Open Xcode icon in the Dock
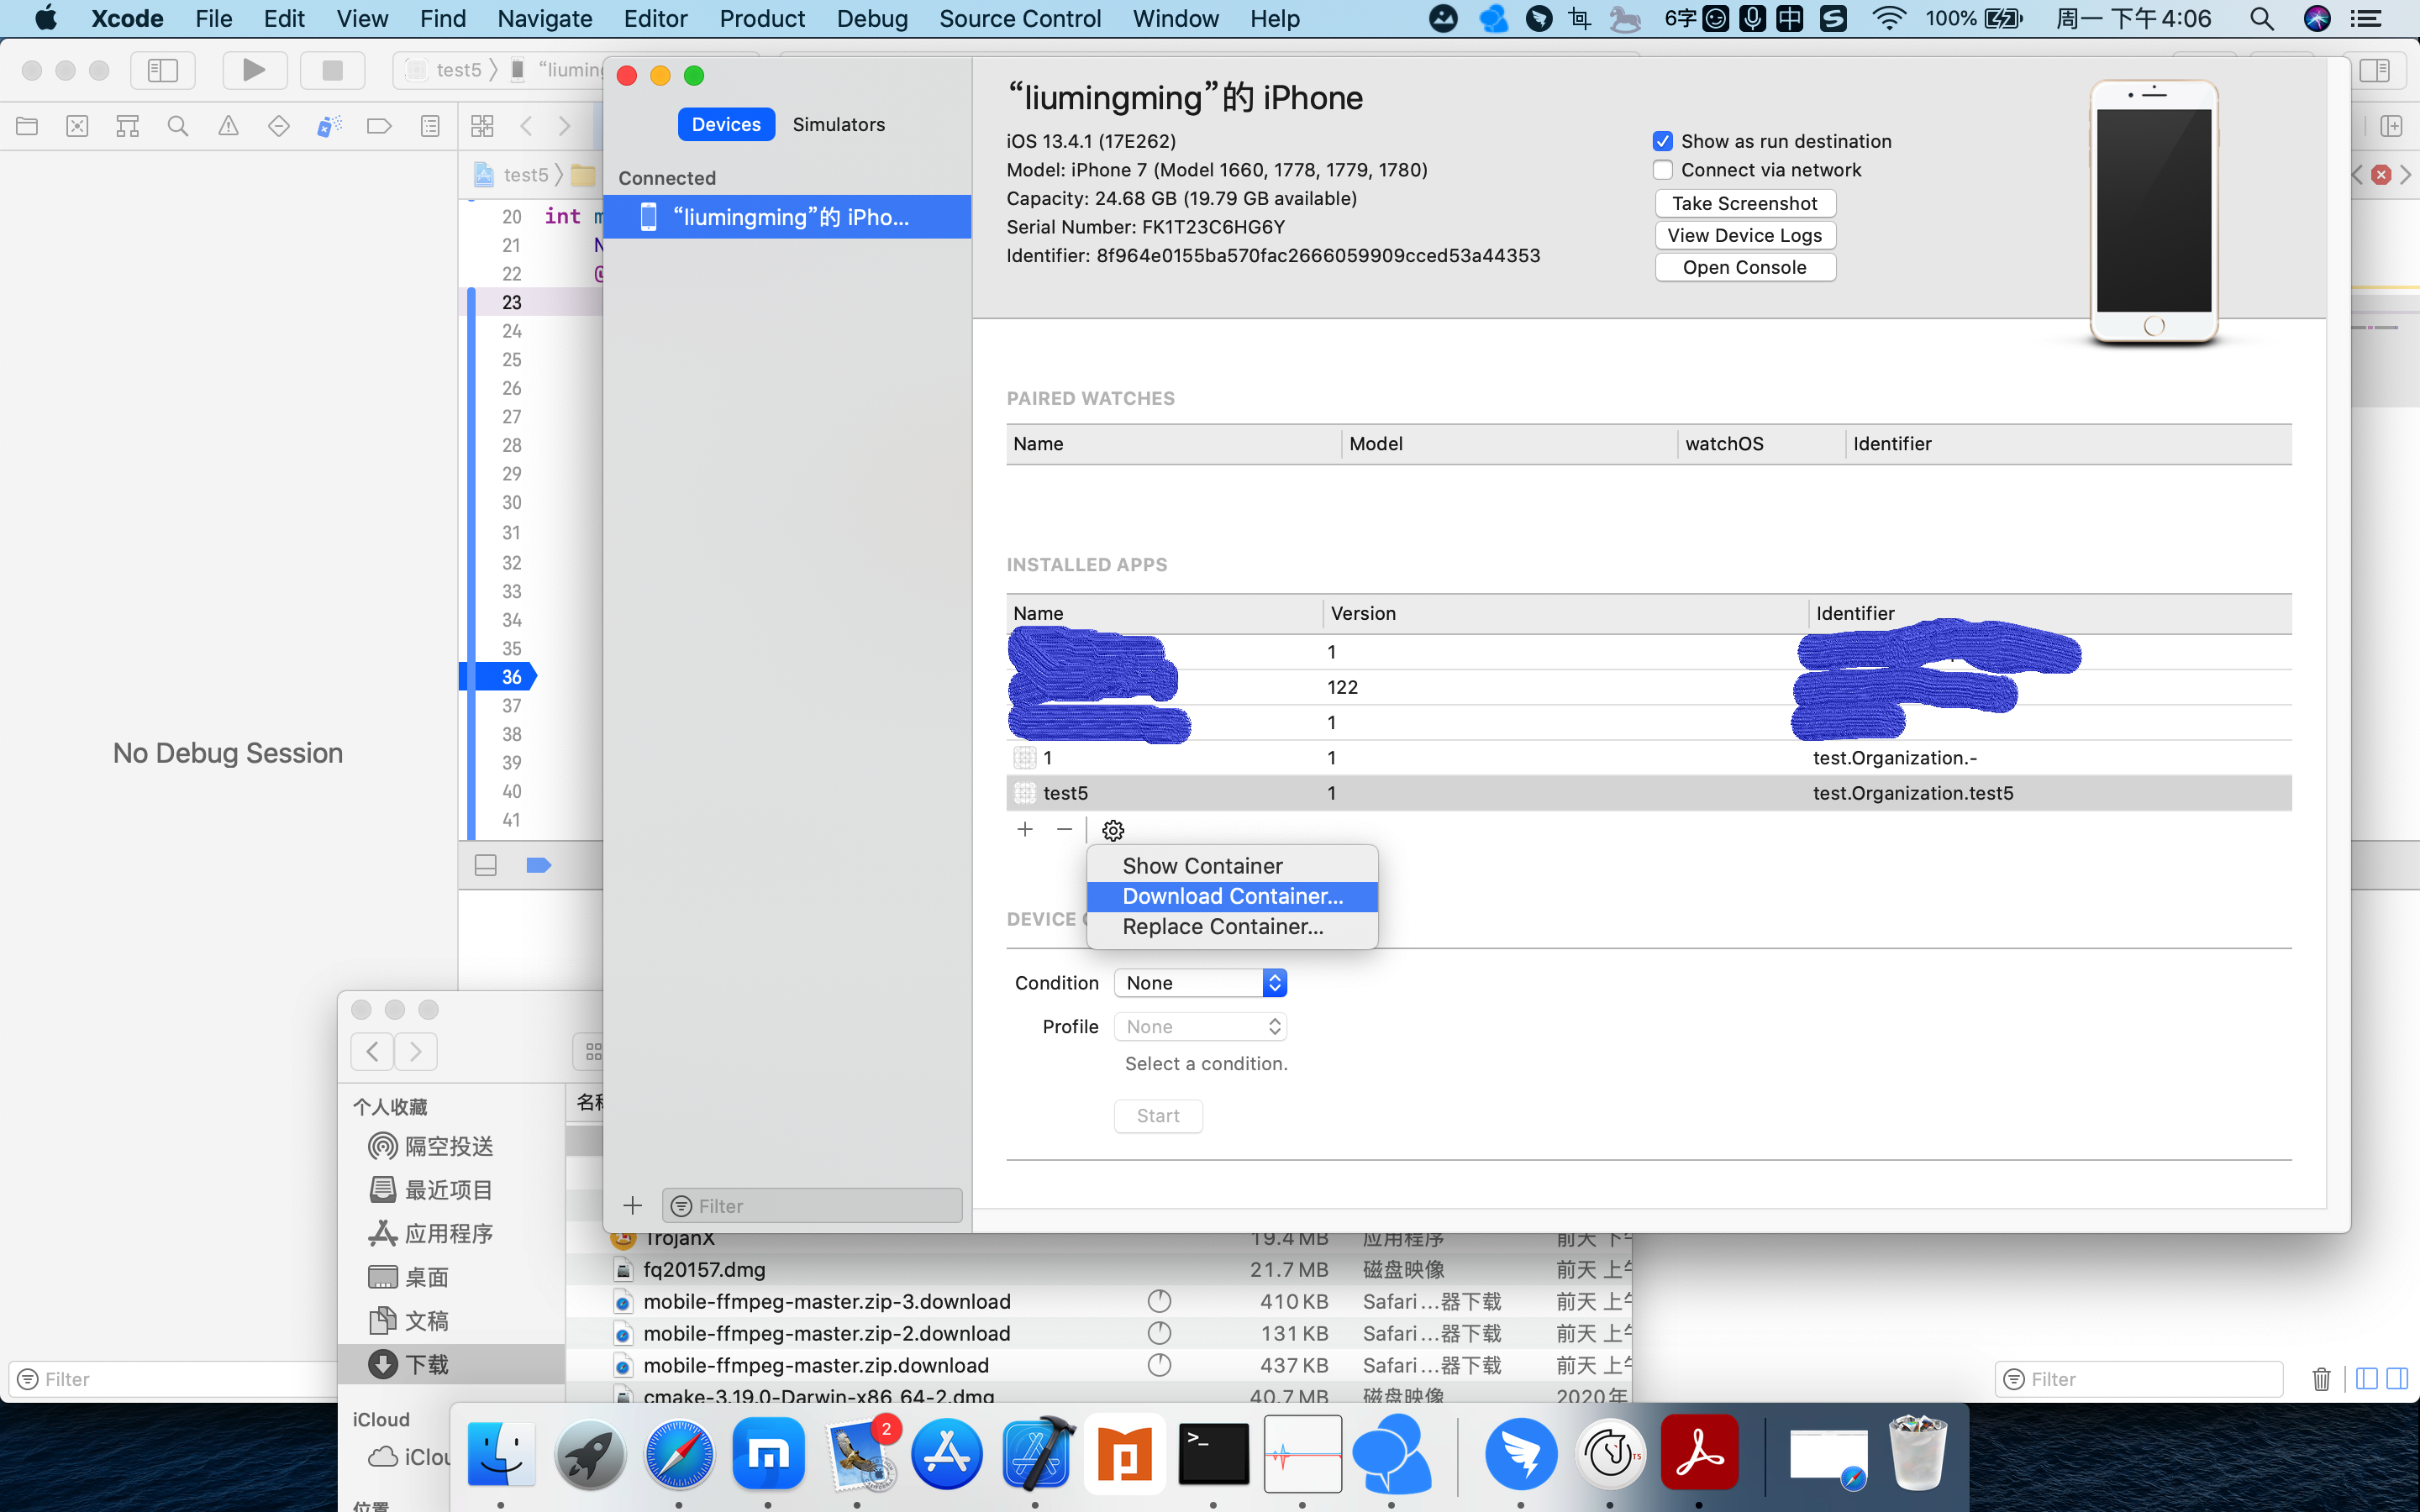2420x1512 pixels. (1036, 1454)
